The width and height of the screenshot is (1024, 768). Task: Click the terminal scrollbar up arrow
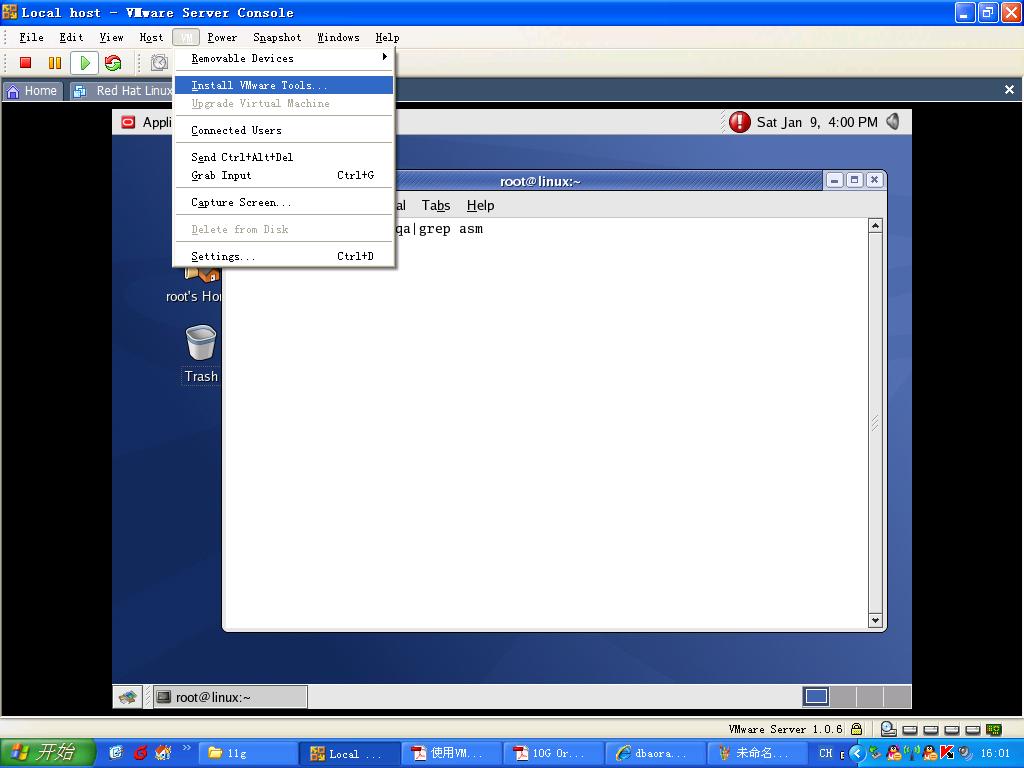coord(875,226)
